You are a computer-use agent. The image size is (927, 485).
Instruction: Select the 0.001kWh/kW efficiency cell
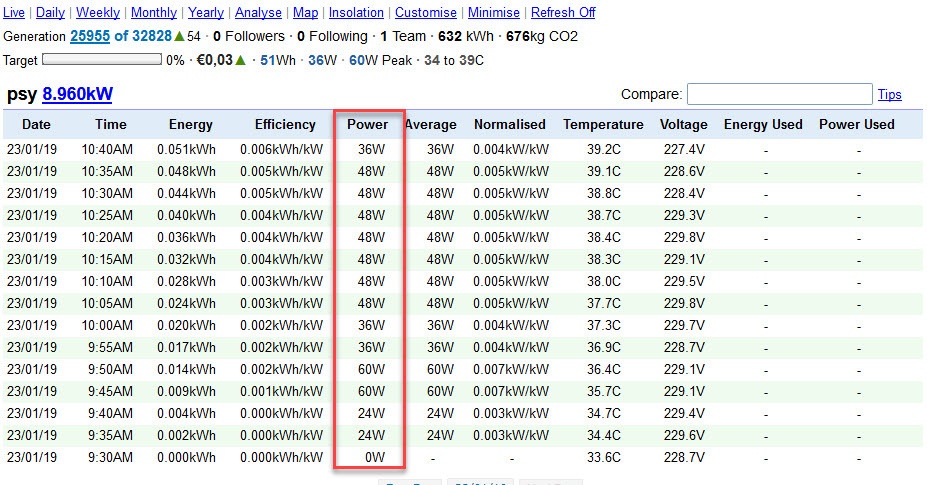tap(281, 391)
